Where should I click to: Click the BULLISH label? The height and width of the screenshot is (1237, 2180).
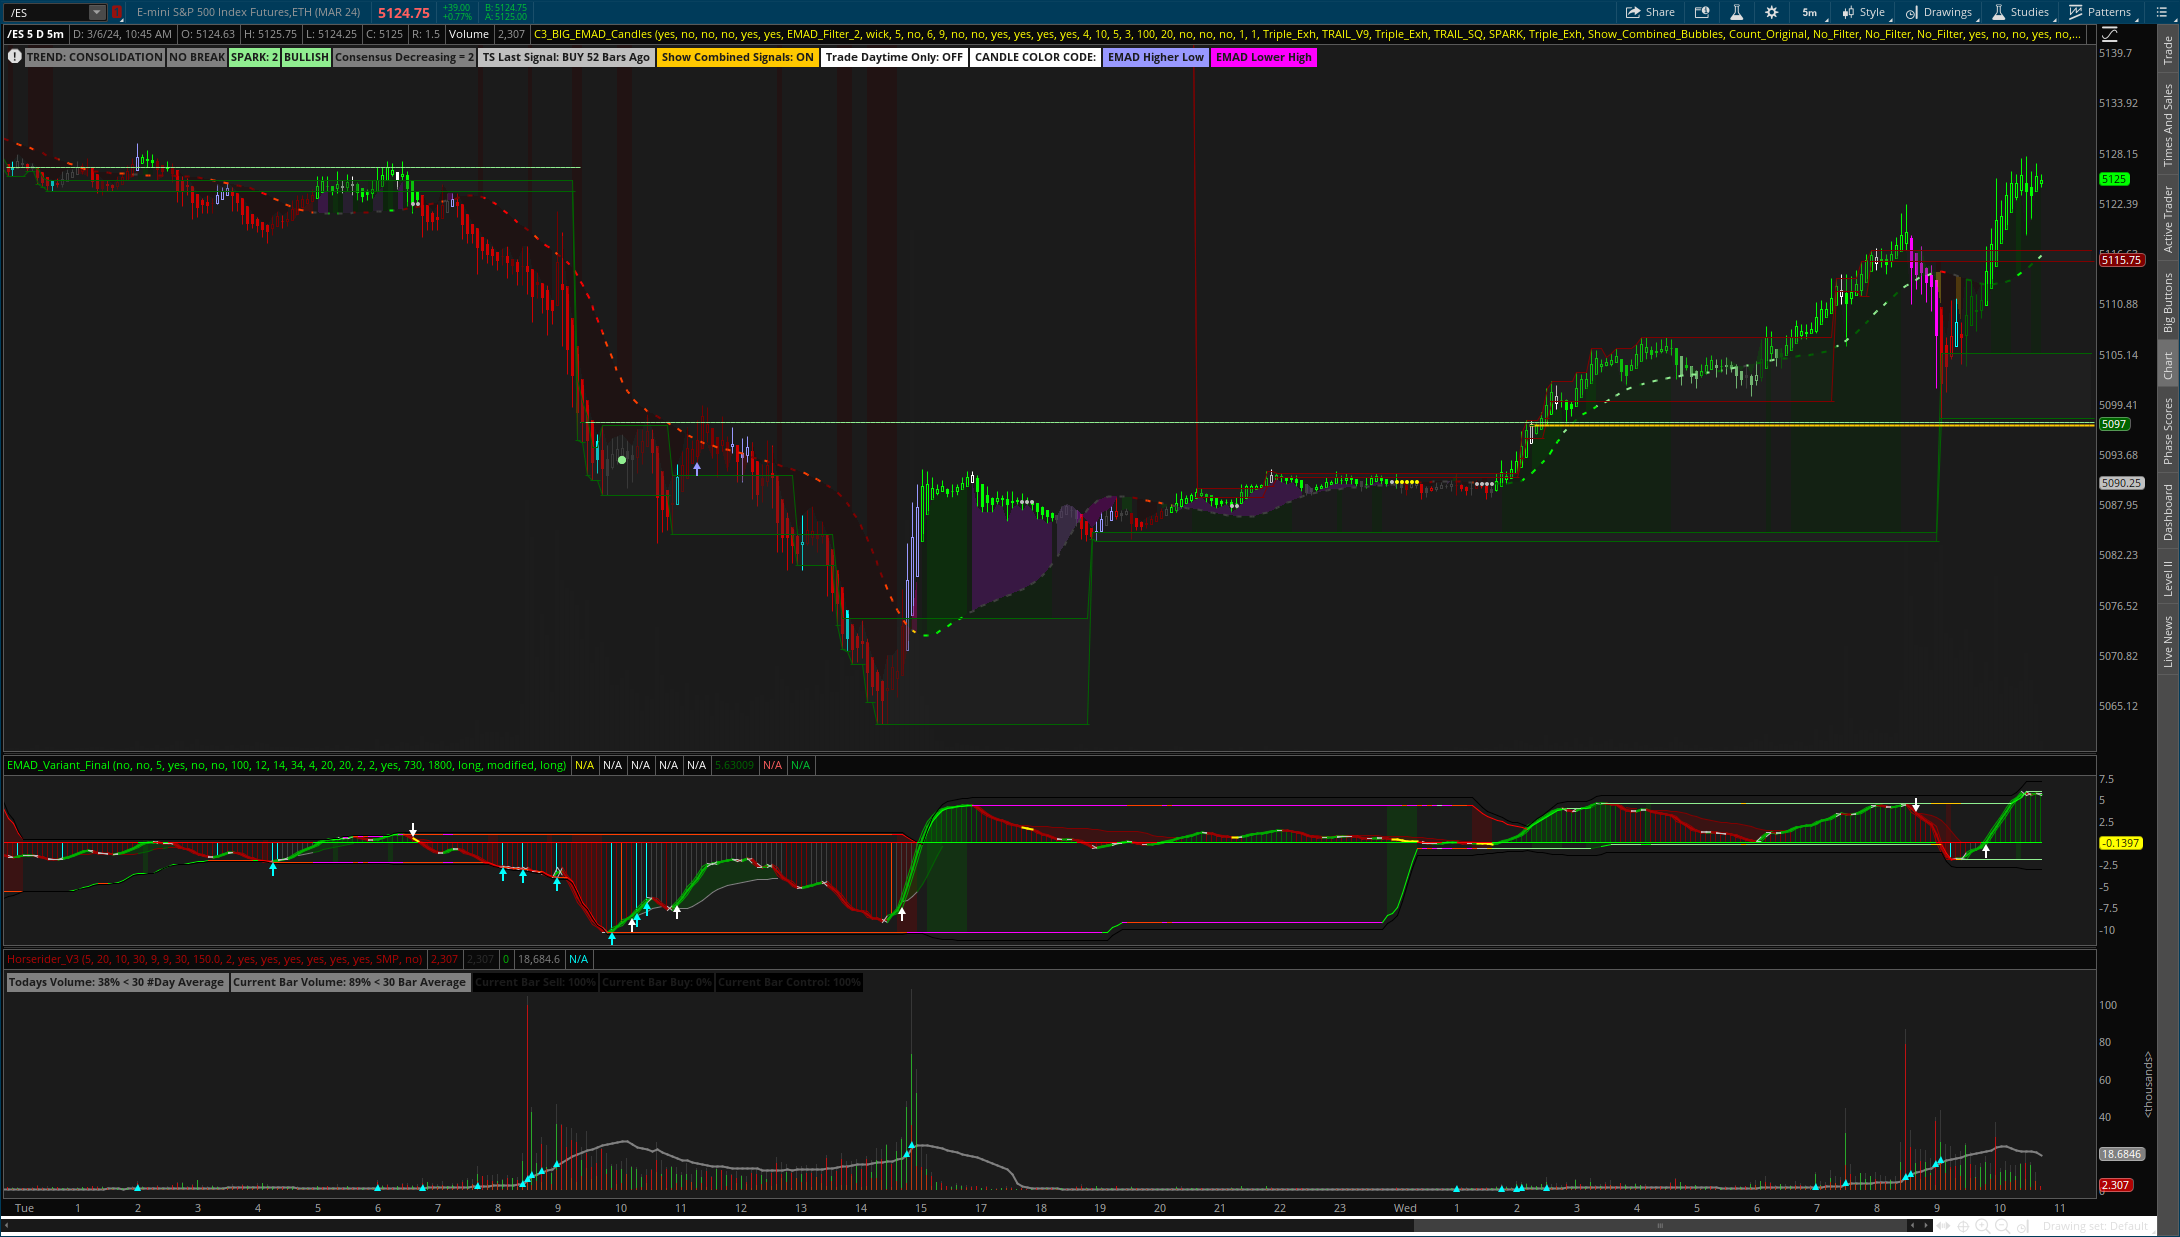click(x=306, y=57)
